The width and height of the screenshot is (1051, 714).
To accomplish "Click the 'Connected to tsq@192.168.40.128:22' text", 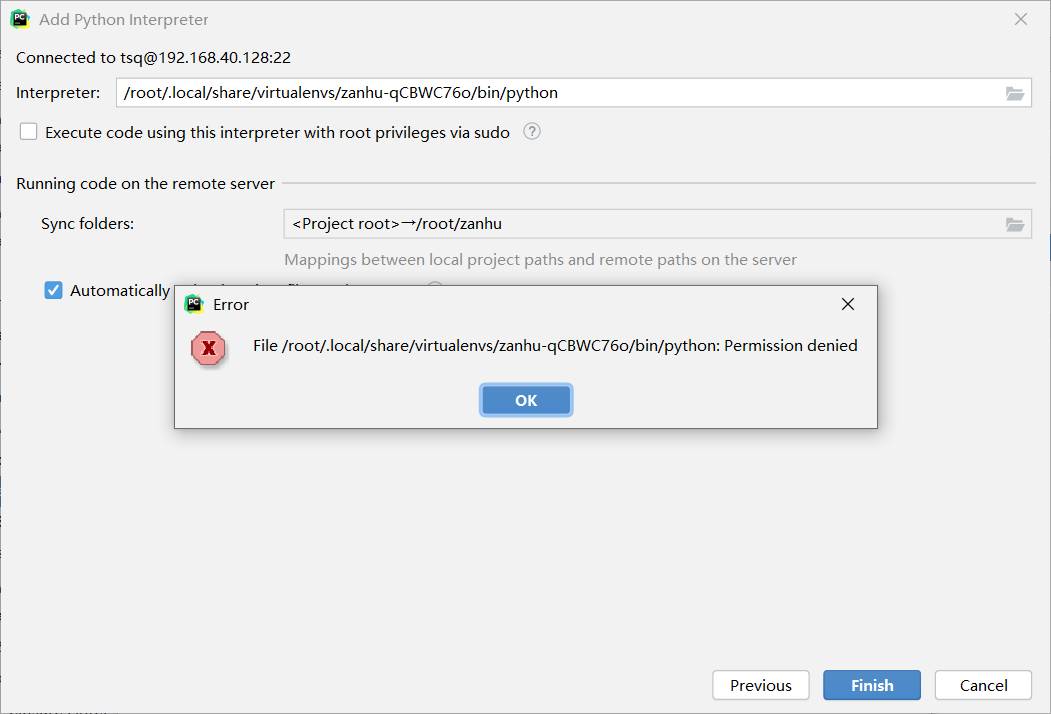I will pyautogui.click(x=153, y=58).
